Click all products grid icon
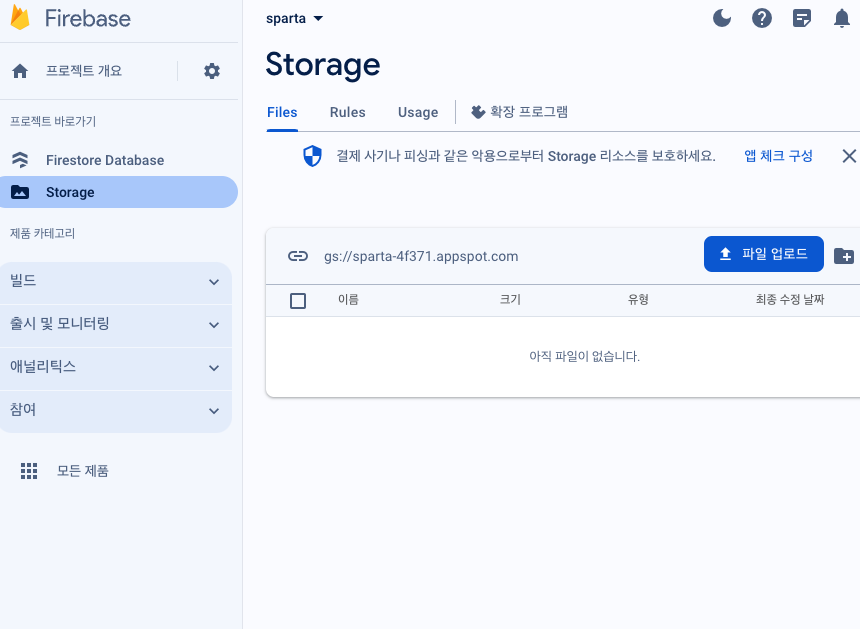The width and height of the screenshot is (860, 629). (x=29, y=471)
